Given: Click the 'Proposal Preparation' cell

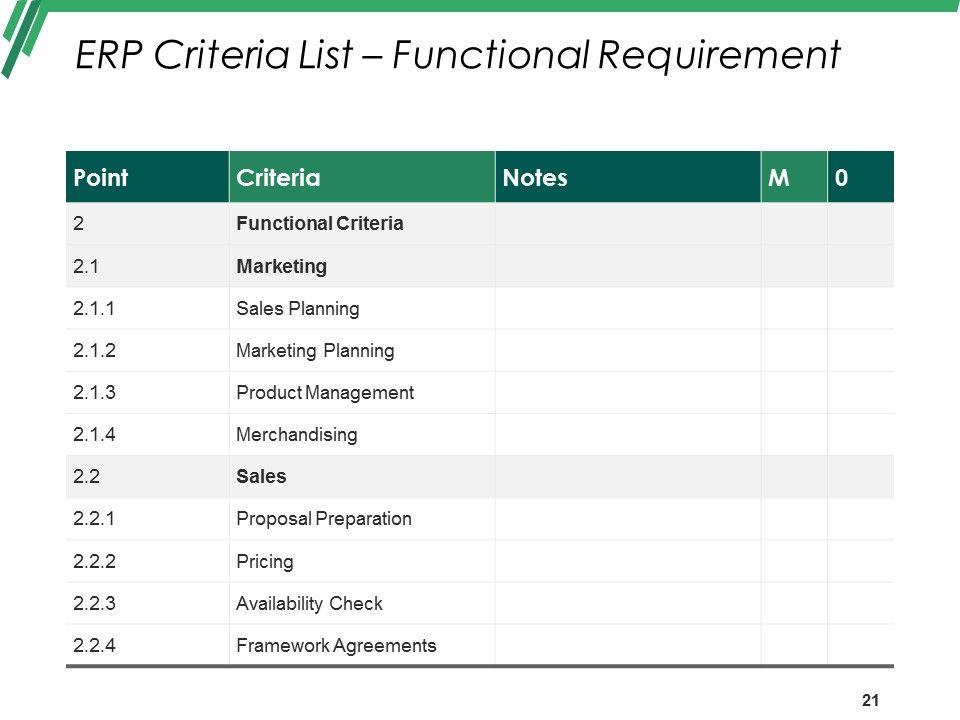Looking at the screenshot, I should coord(324,519).
